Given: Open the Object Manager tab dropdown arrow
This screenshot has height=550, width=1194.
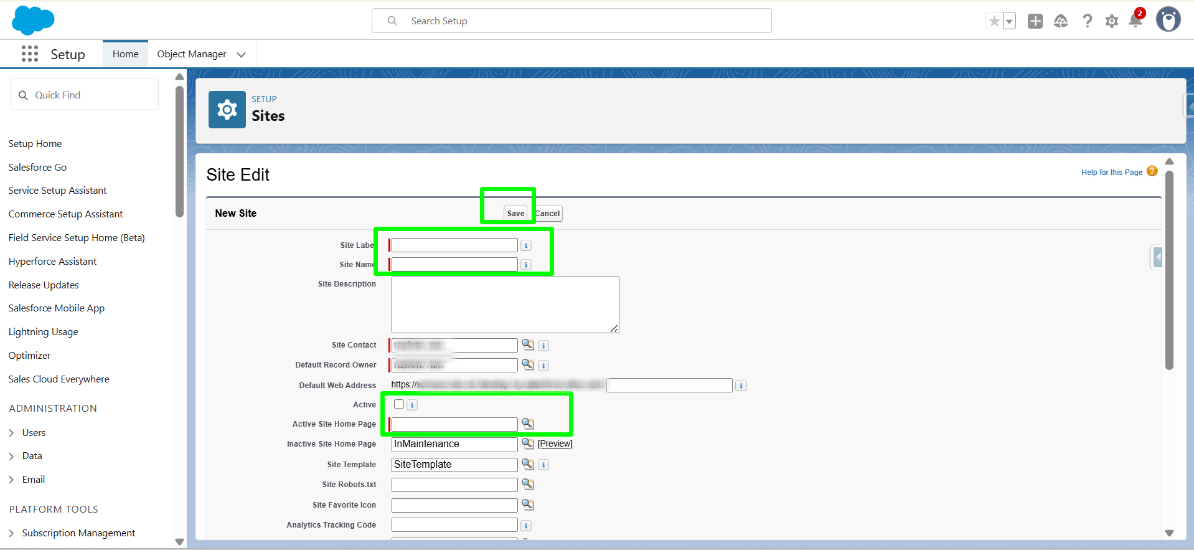Looking at the screenshot, I should (241, 55).
